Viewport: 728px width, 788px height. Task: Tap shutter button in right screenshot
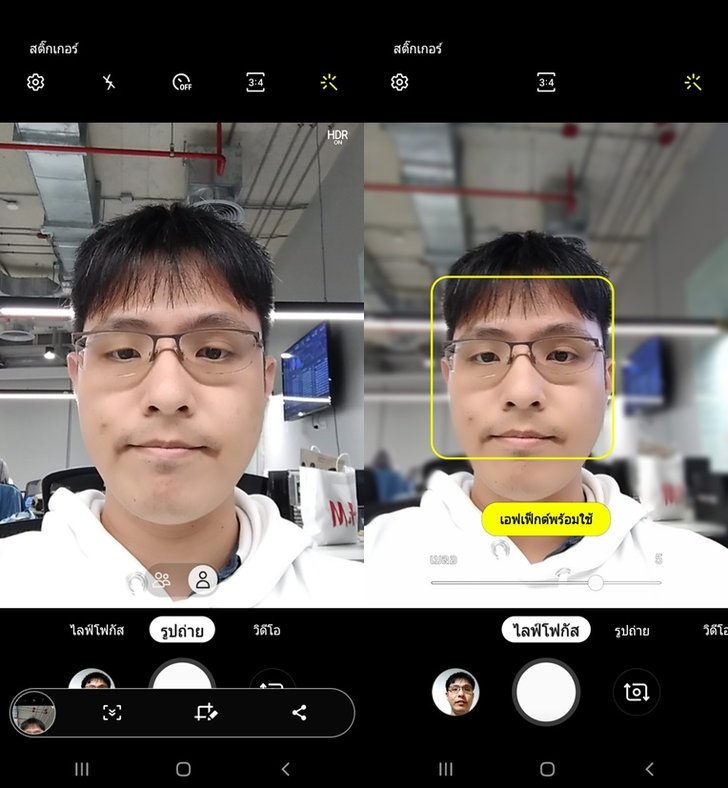(546, 692)
